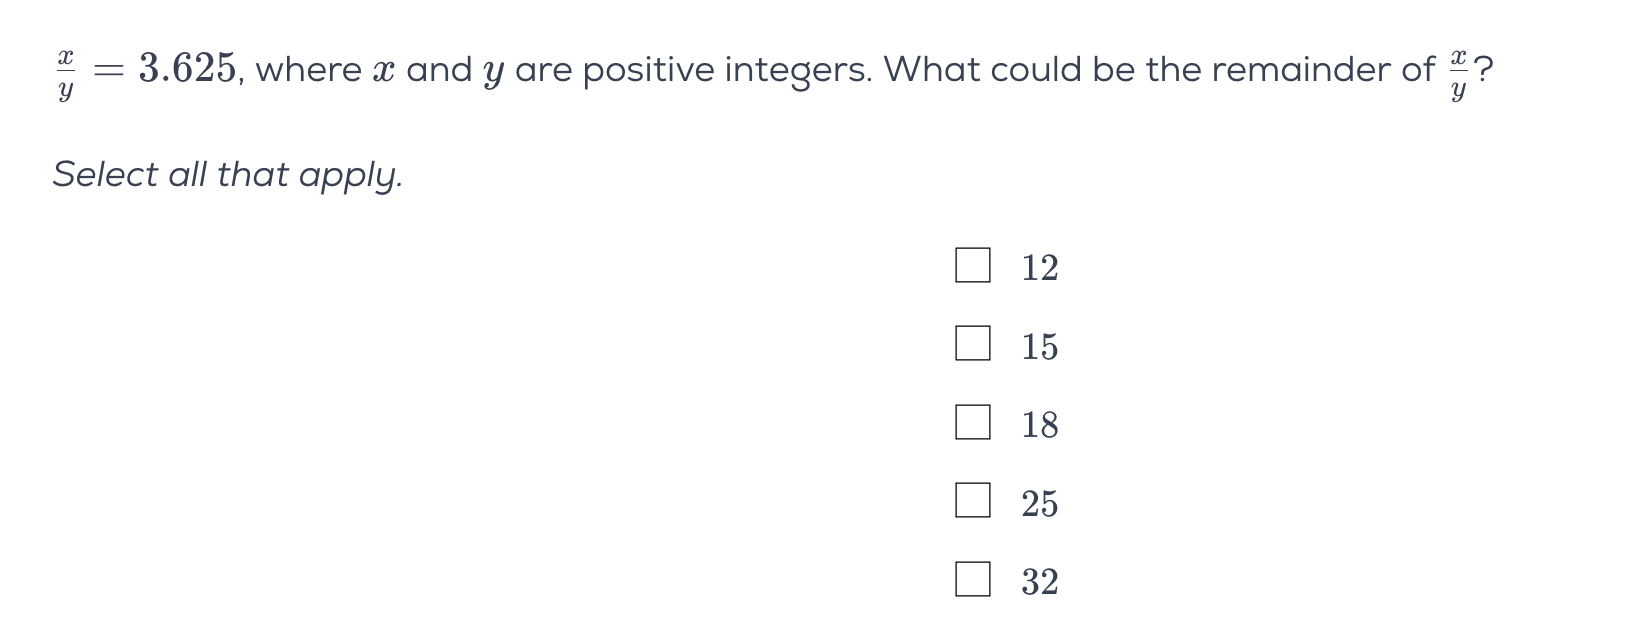The width and height of the screenshot is (1640, 628).
Task: Click the number label 12
Action: click(x=1039, y=268)
